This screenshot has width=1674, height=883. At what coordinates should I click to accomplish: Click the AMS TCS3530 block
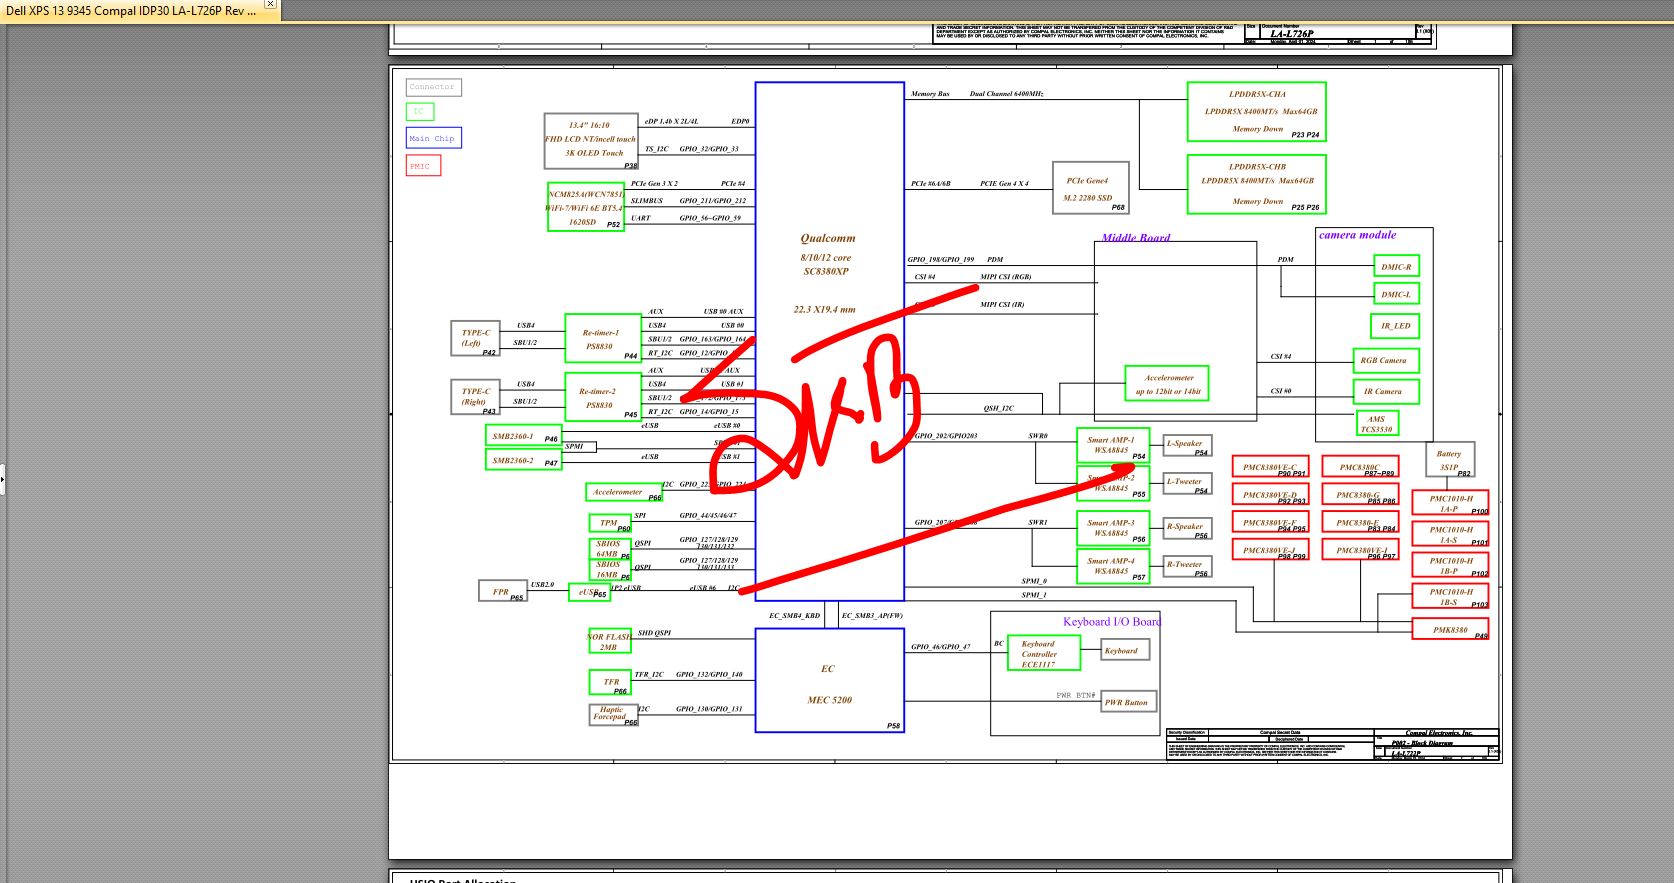pos(1377,424)
